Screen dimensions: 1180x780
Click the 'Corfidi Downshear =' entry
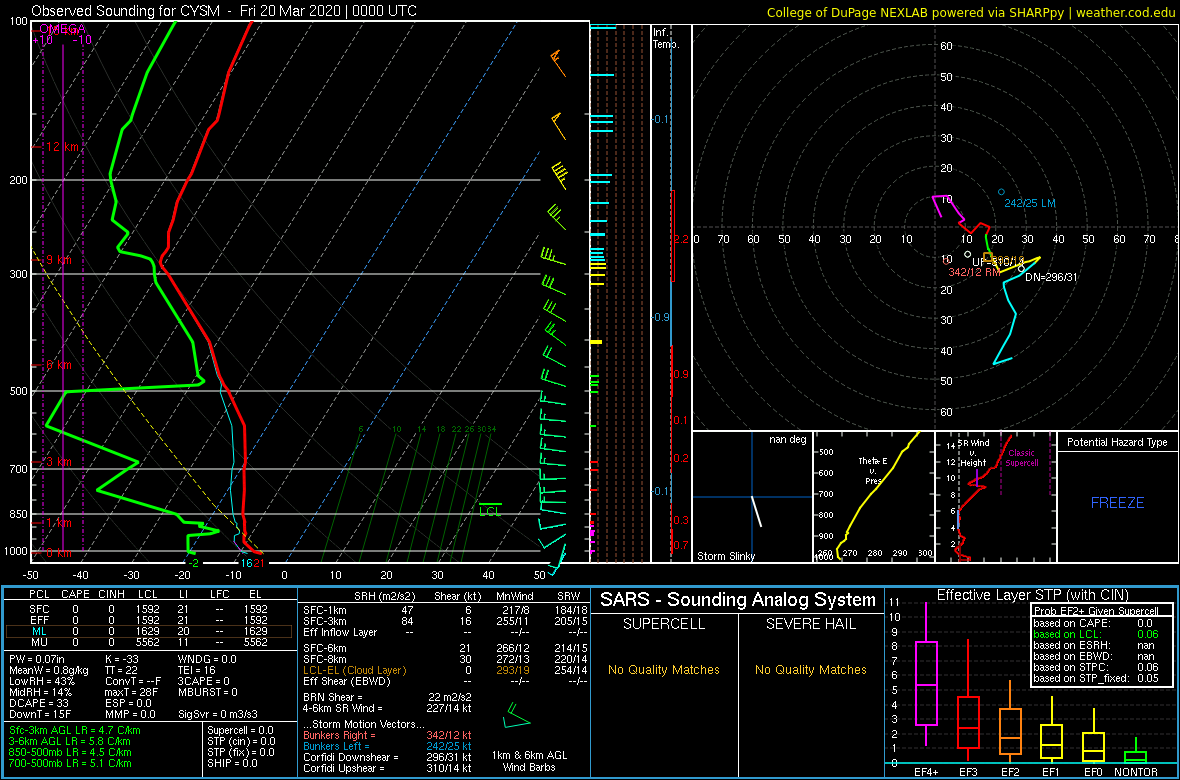(x=387, y=757)
